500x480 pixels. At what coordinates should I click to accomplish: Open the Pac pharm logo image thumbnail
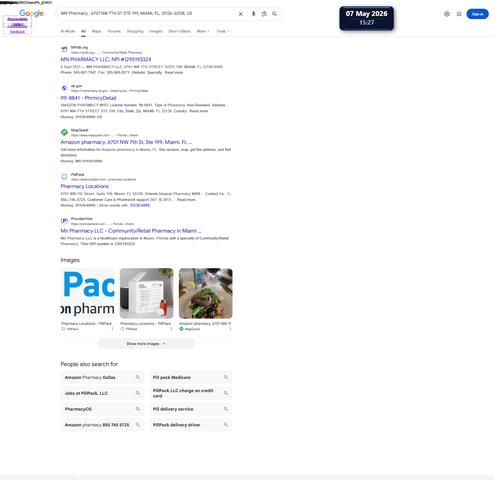[x=87, y=293]
